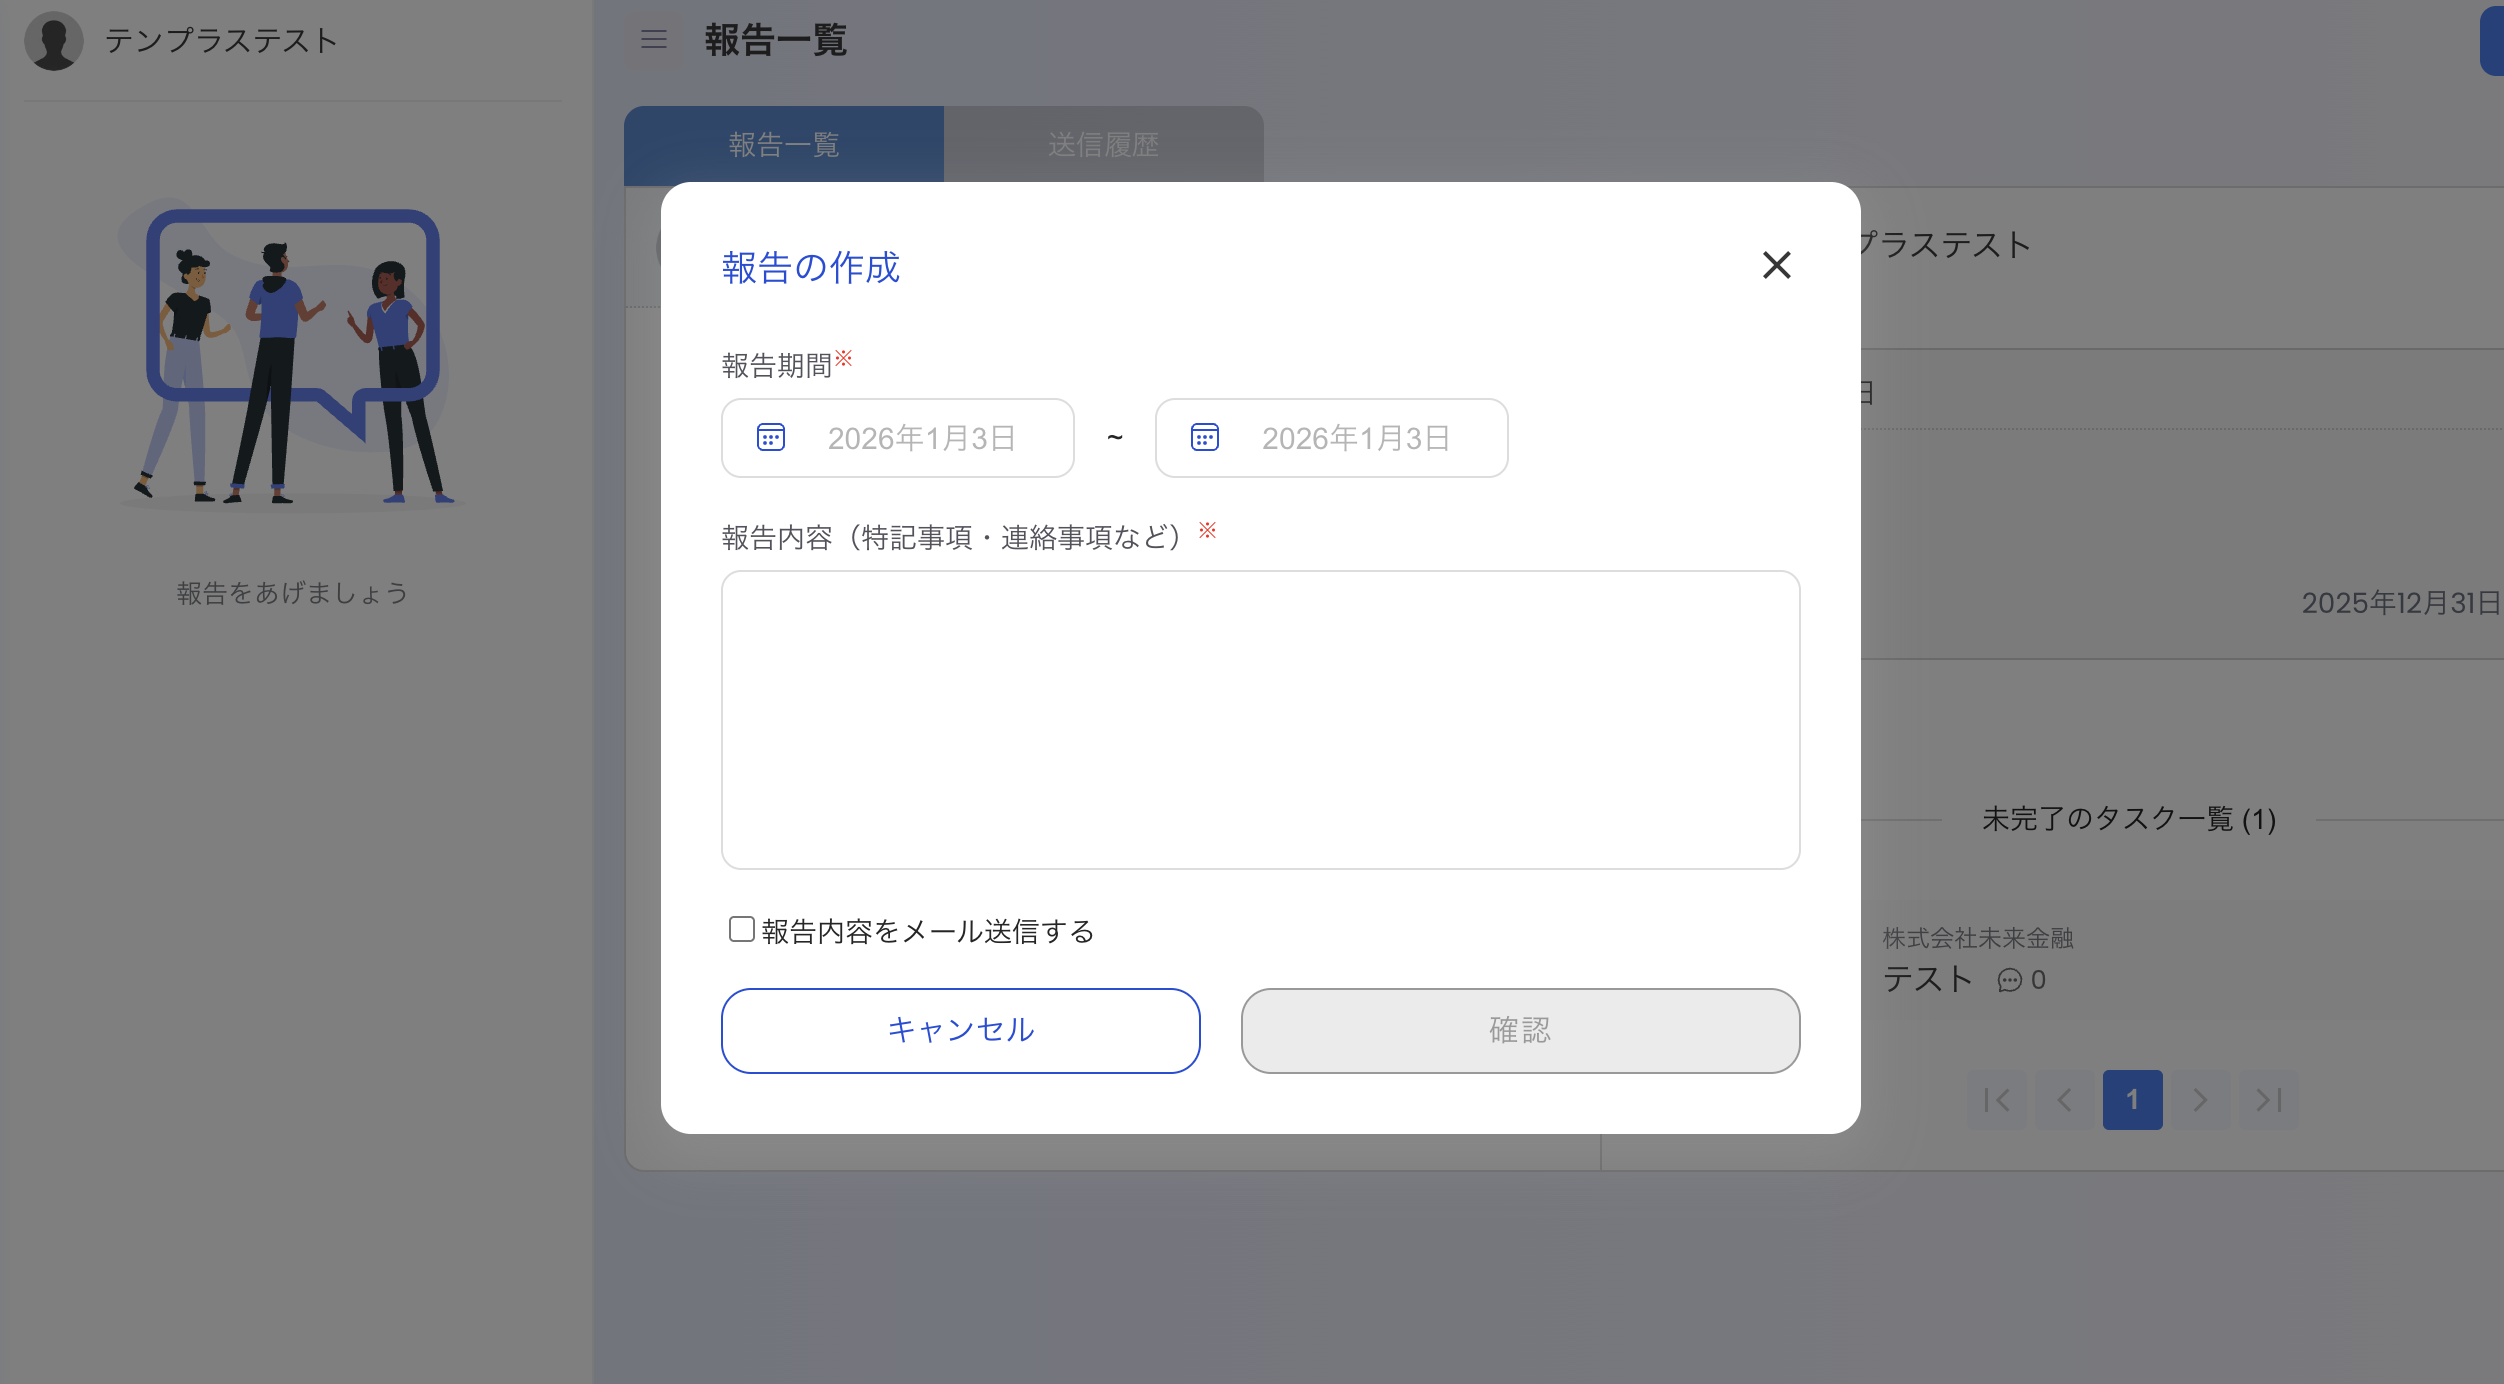Viewport: 2504px width, 1384px height.
Task: Click the hamburger menu beside 報告一覧
Action: click(653, 41)
